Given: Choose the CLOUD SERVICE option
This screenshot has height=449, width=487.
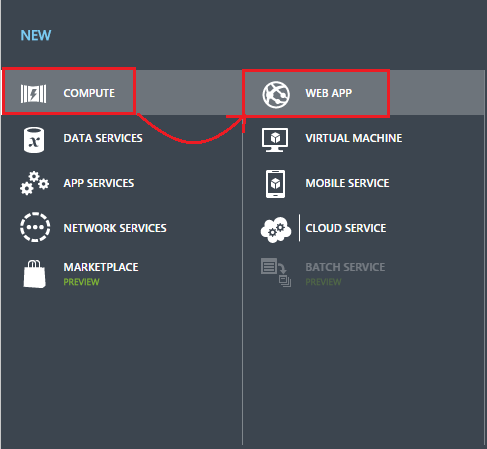Looking at the screenshot, I should point(346,228).
